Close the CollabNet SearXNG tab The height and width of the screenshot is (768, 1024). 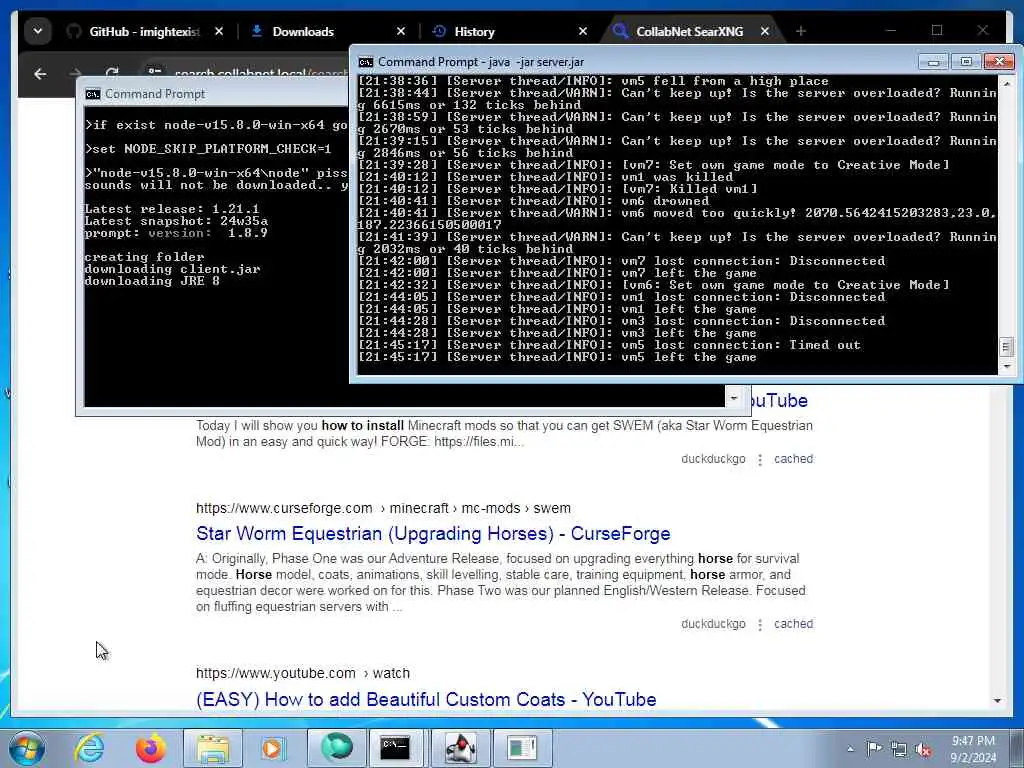click(765, 31)
